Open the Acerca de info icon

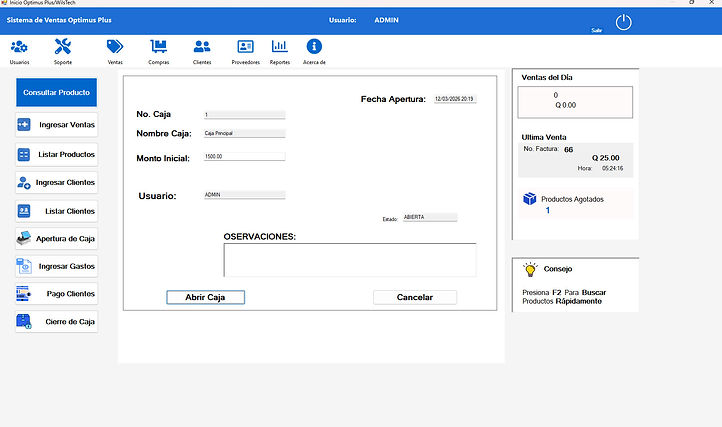coord(314,47)
